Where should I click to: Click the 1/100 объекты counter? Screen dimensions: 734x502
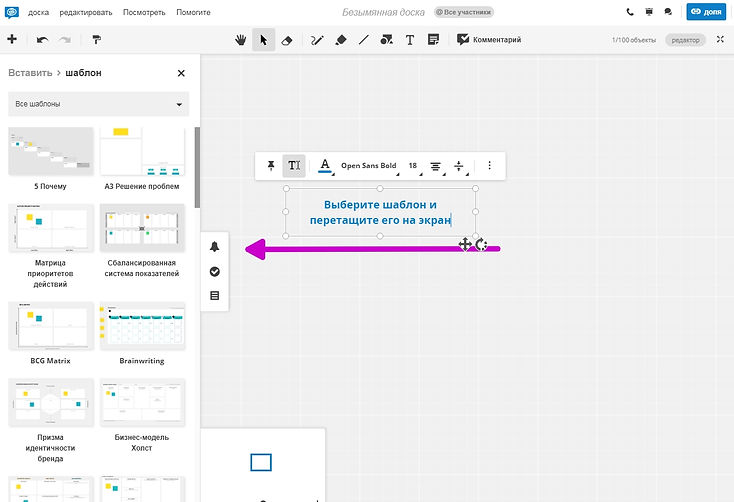click(x=634, y=40)
